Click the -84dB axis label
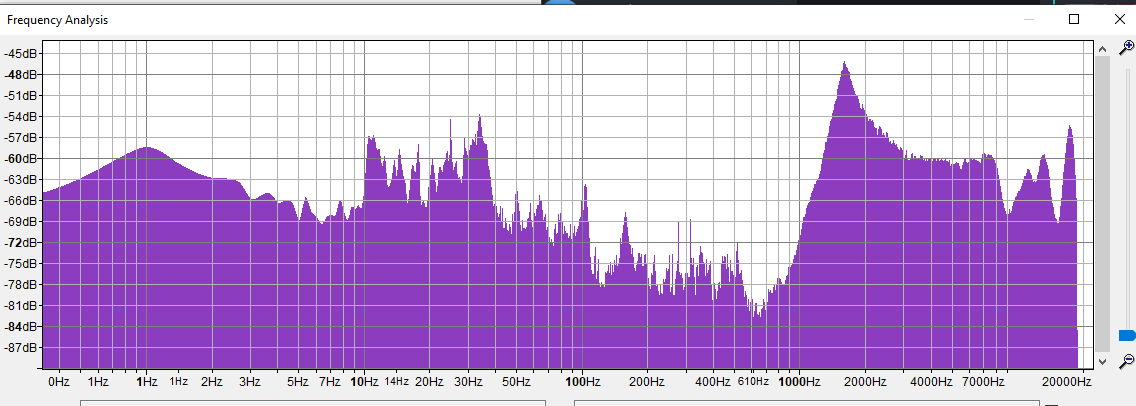This screenshot has width=1136, height=406. point(22,327)
